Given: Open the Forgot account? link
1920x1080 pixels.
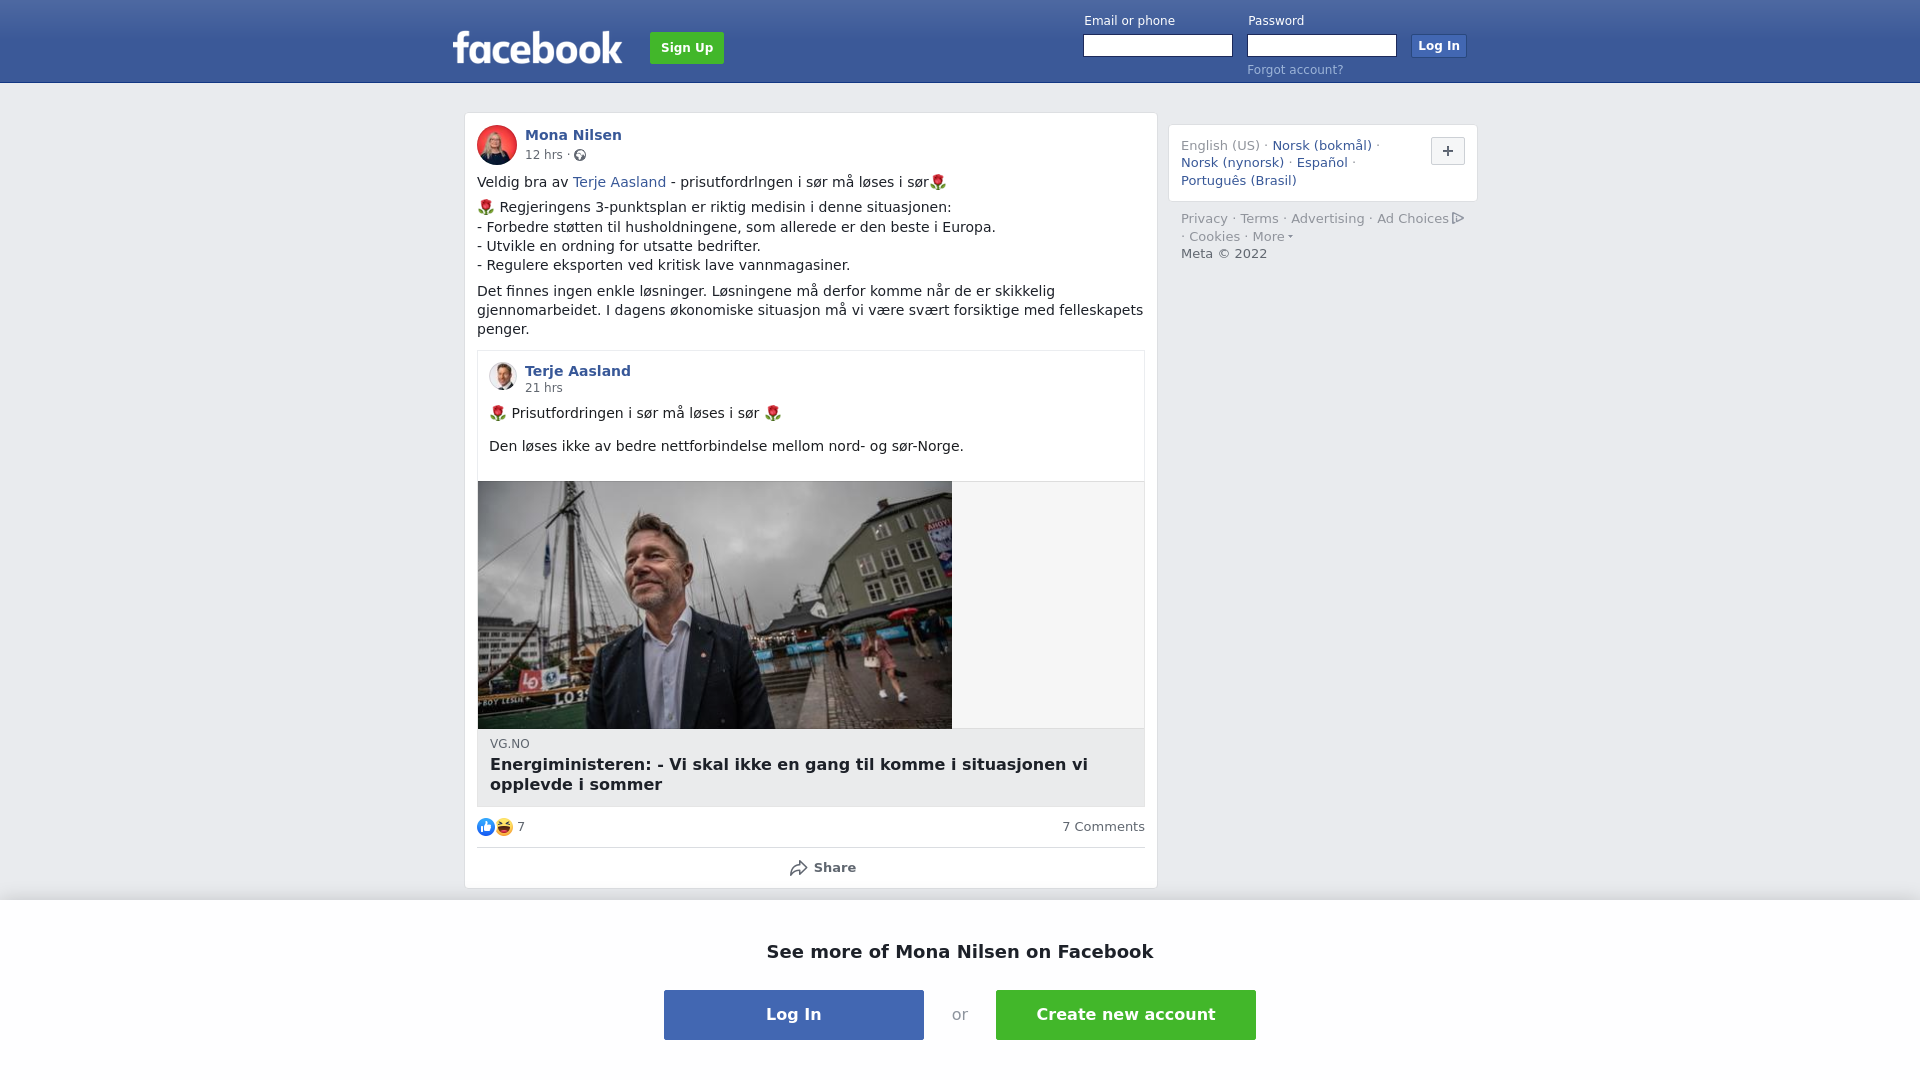Looking at the screenshot, I should coord(1295,70).
